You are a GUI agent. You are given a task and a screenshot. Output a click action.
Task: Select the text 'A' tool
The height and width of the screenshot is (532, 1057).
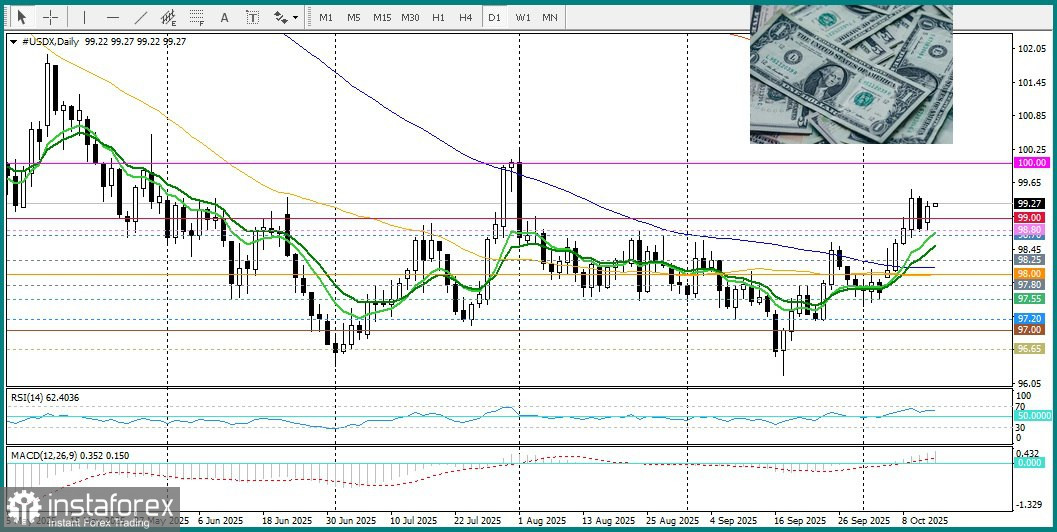(x=224, y=18)
